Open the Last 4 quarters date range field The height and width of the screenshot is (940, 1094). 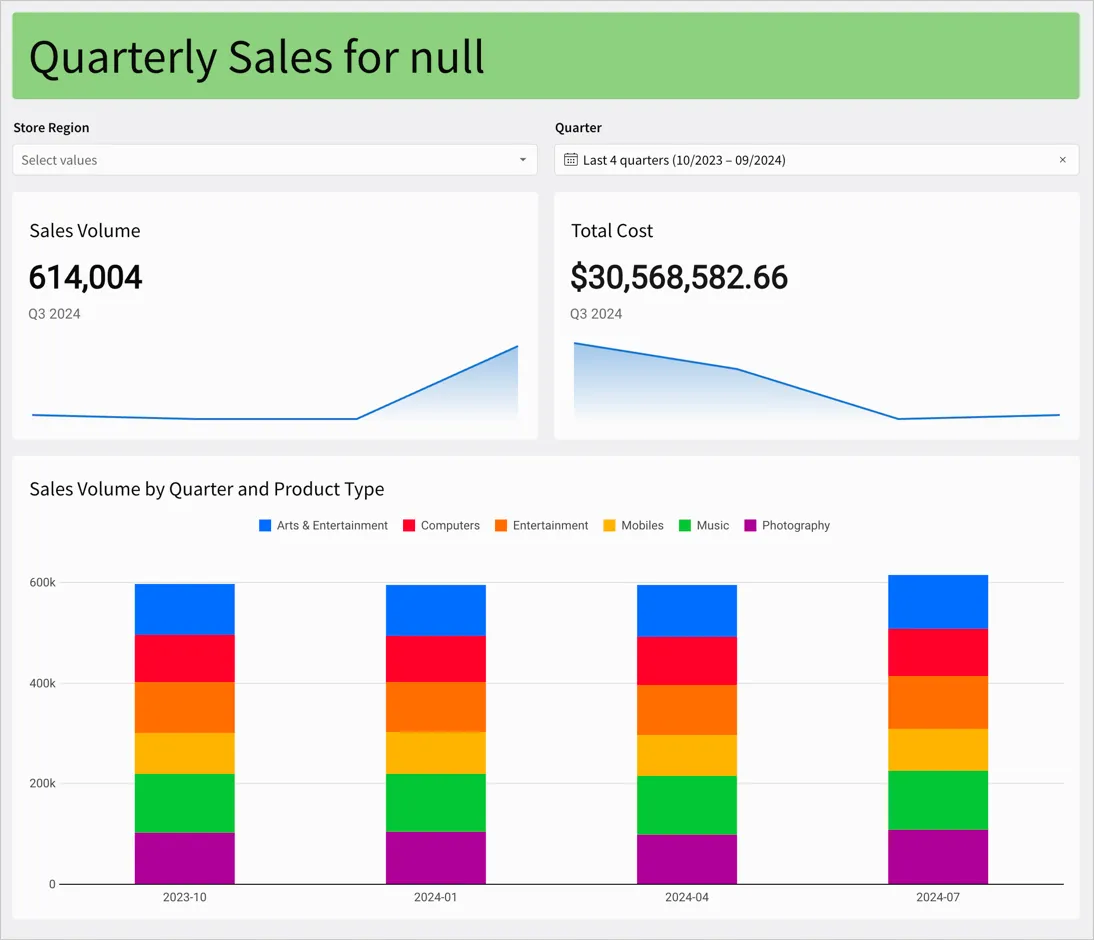click(816, 160)
